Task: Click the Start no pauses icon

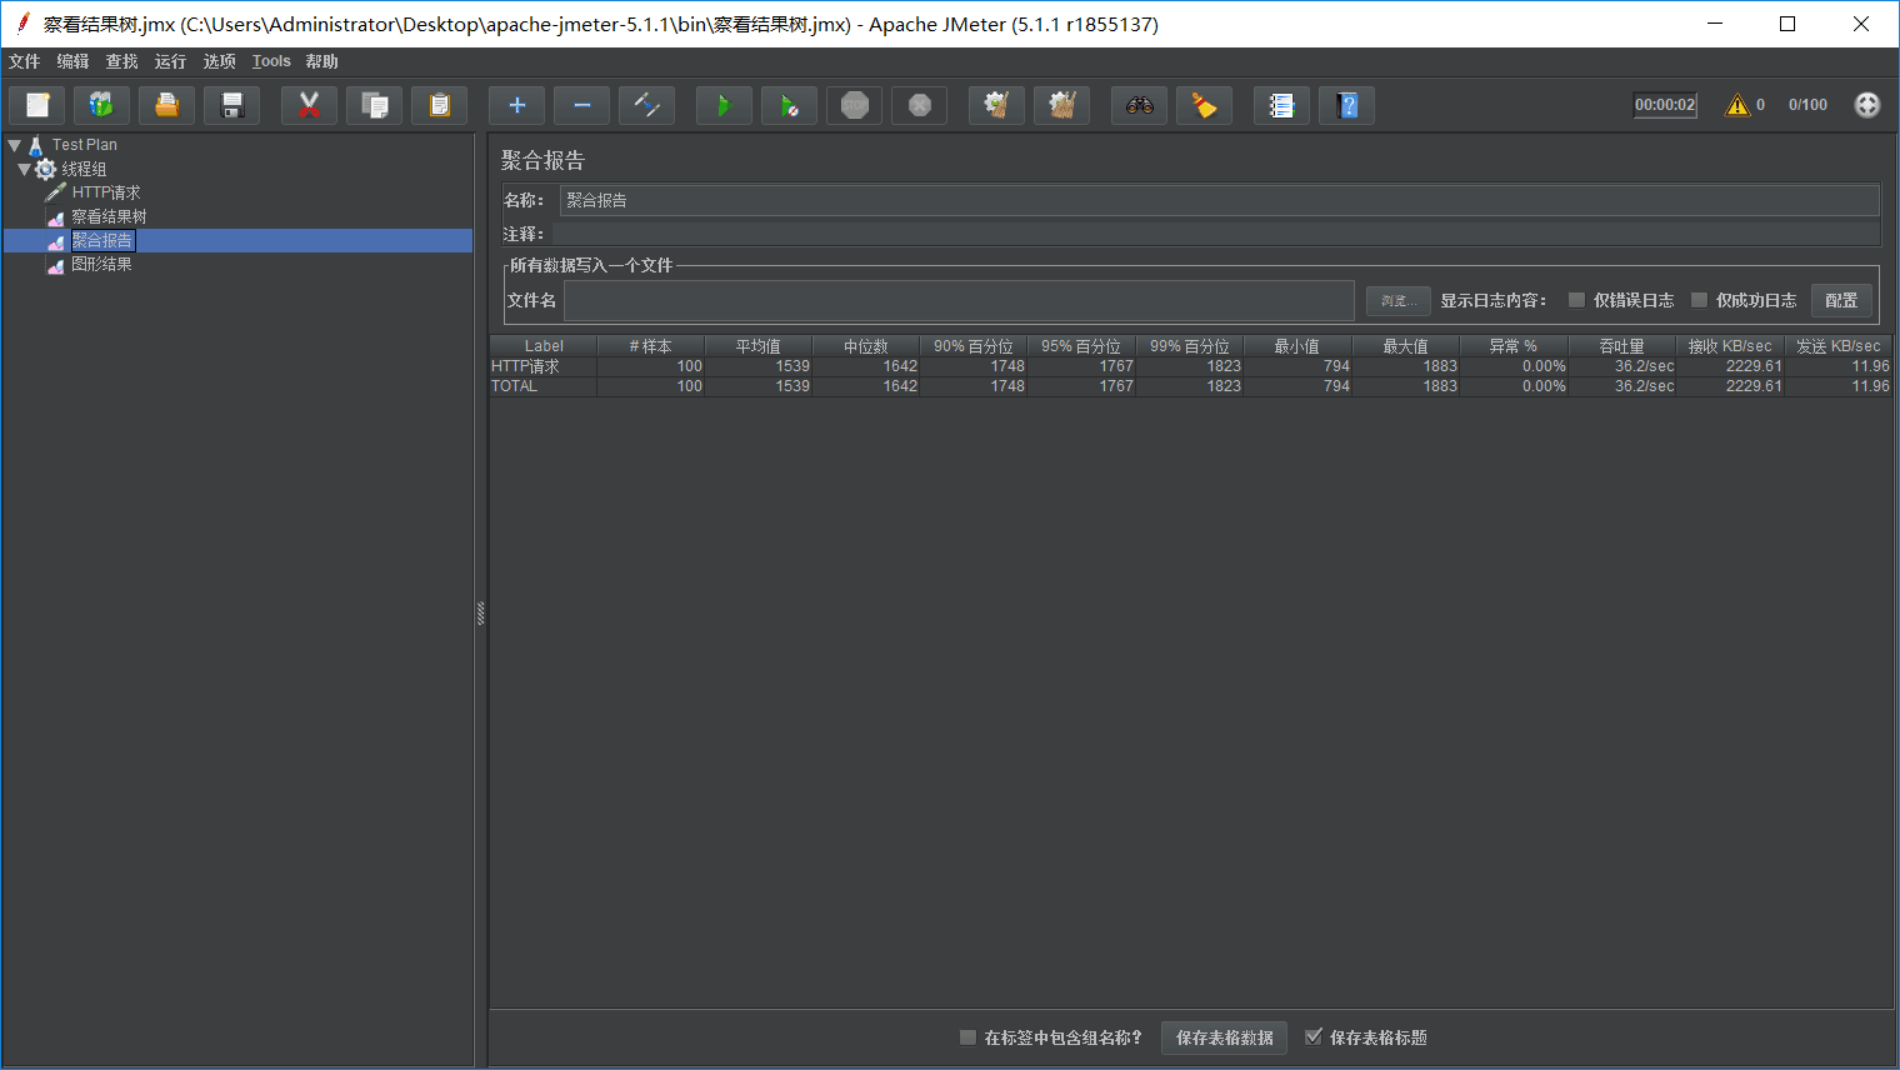Action: coord(789,105)
